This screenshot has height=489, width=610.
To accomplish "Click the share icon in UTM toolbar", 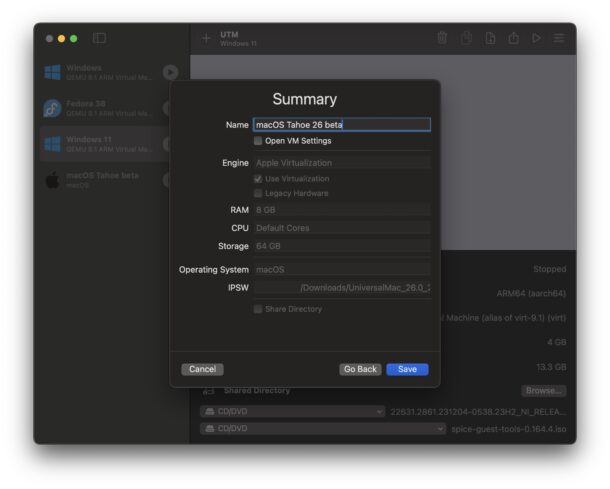I will click(514, 38).
